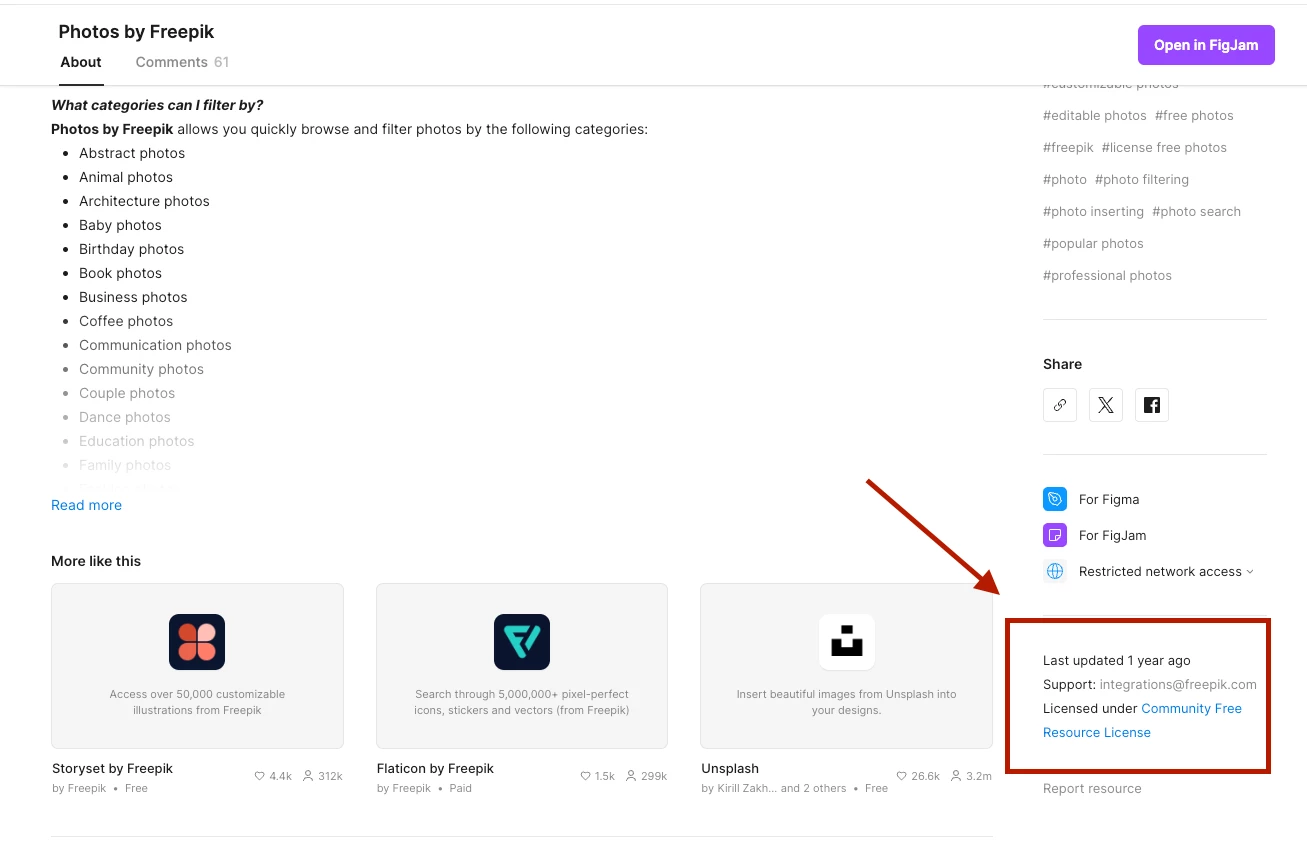Click the users icon showing 312k

[308, 776]
